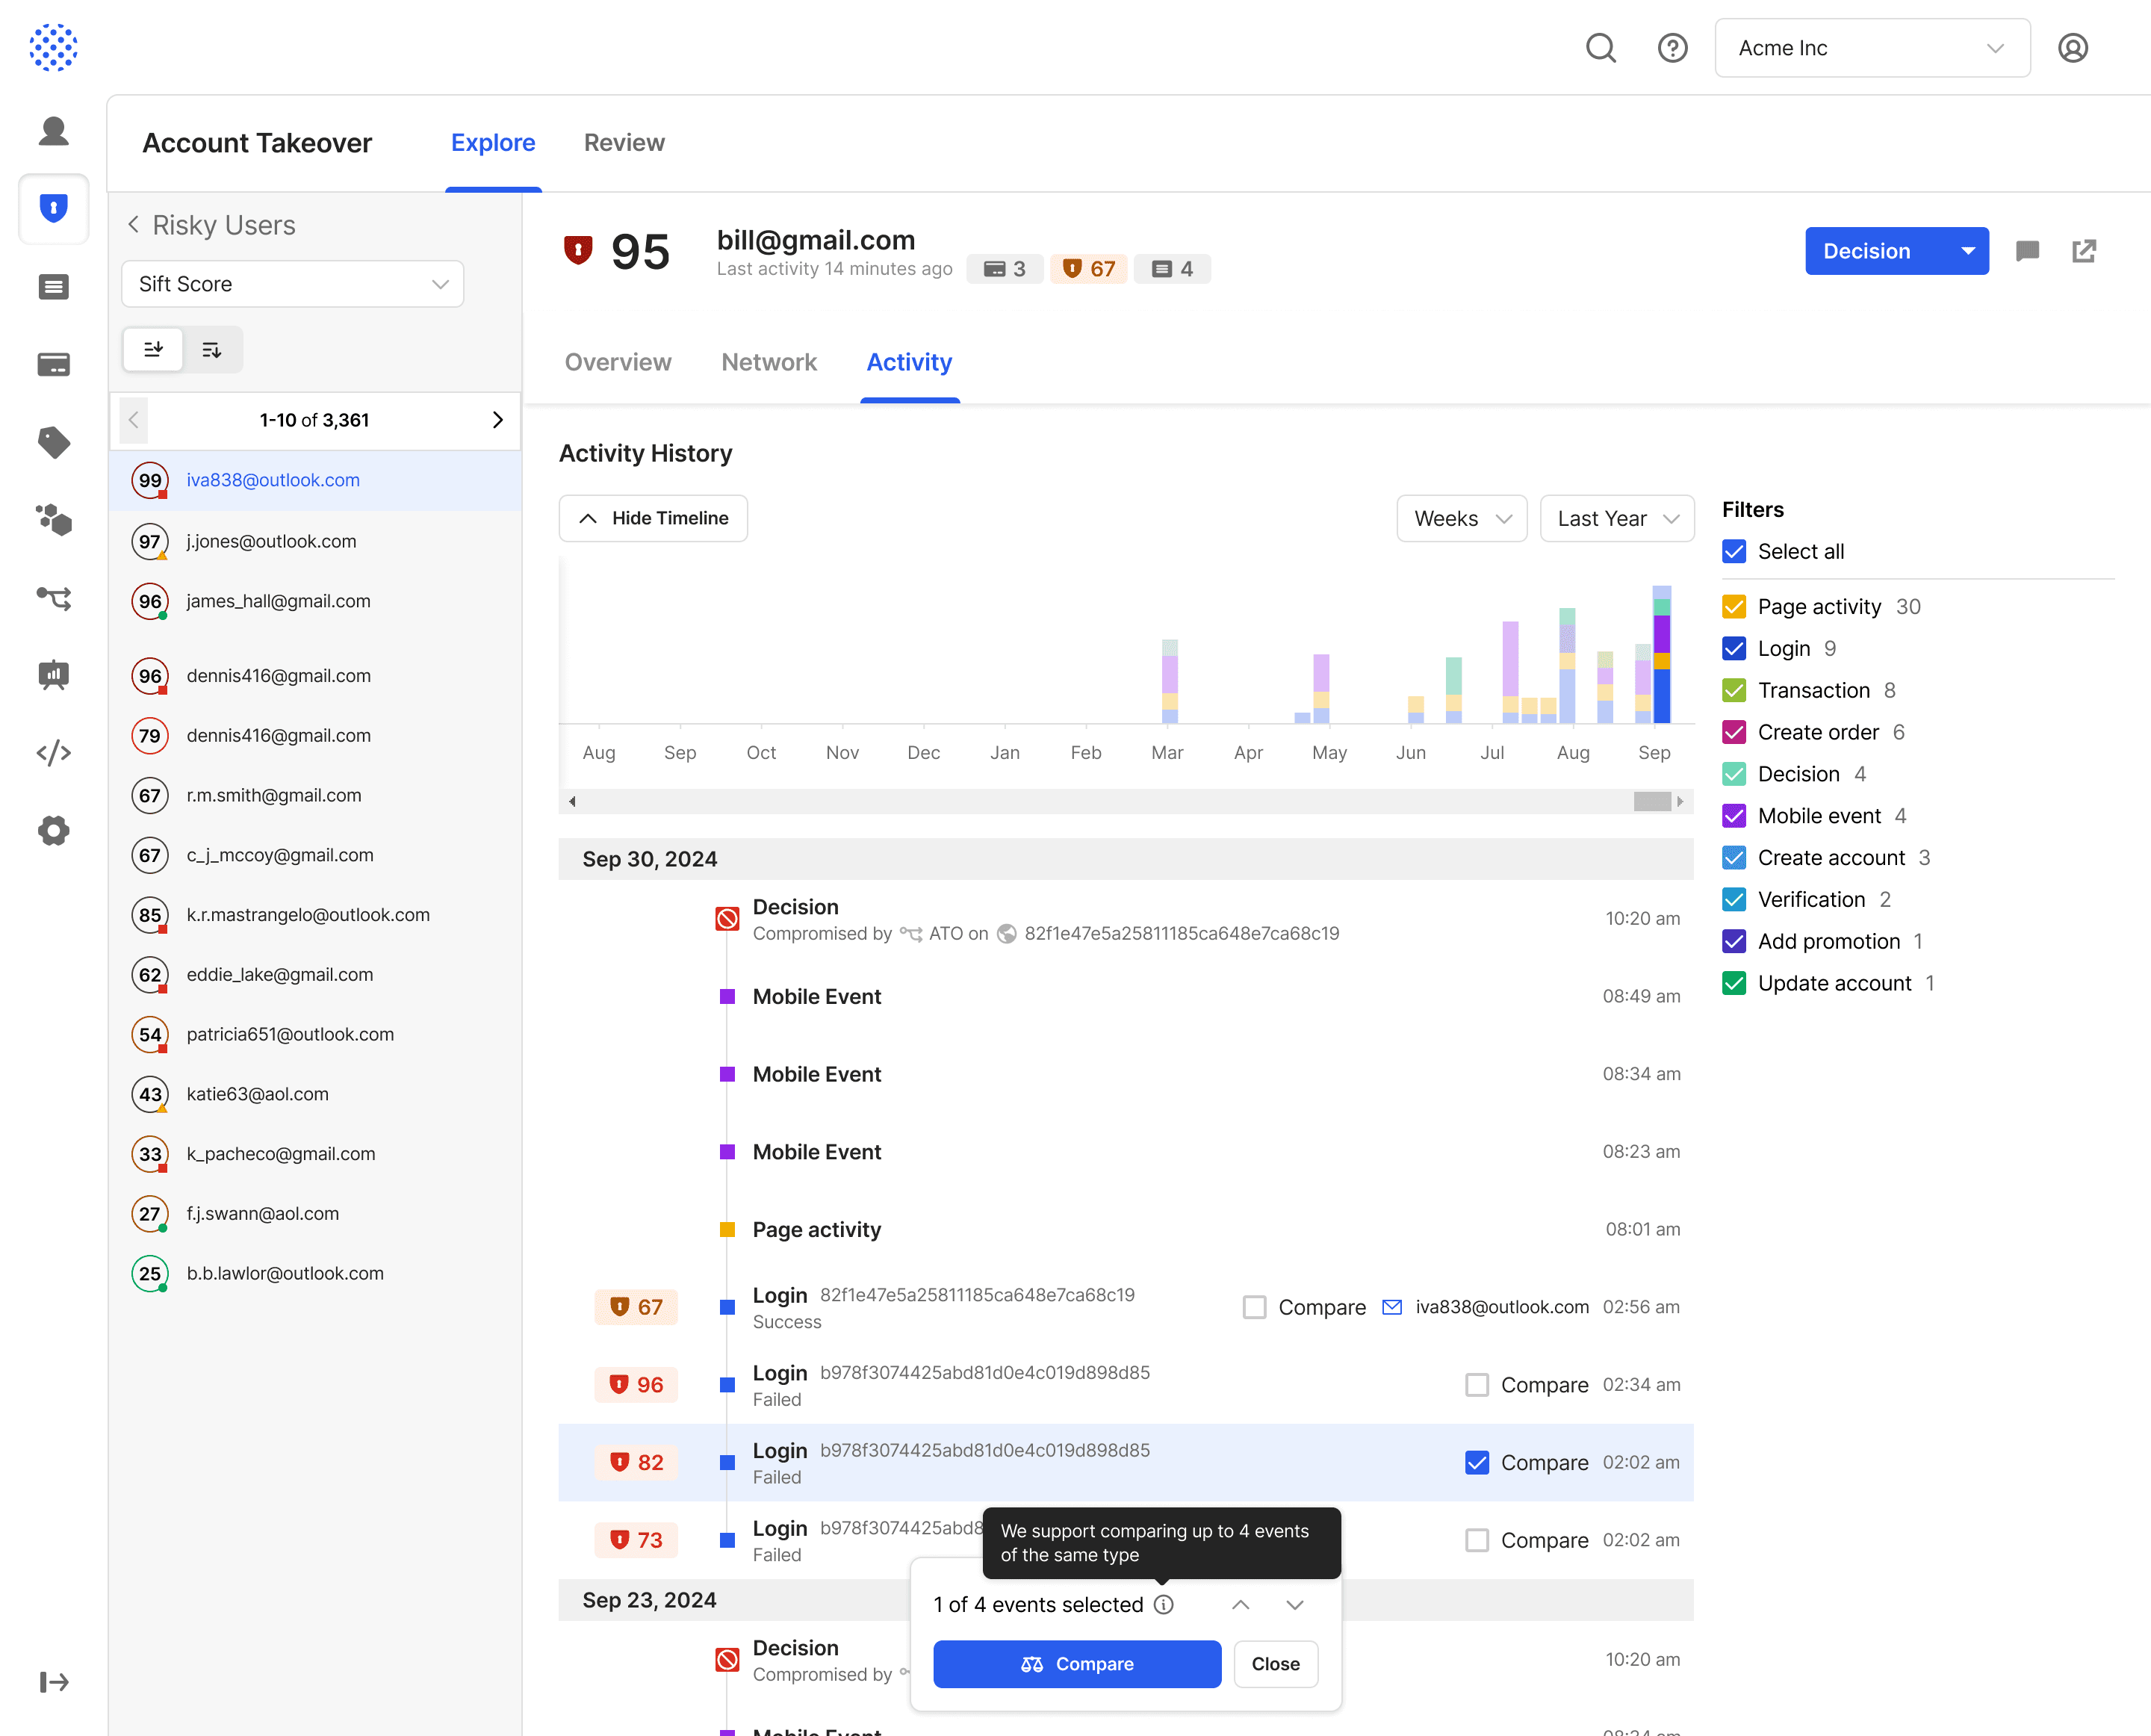Image resolution: width=2151 pixels, height=1736 pixels.
Task: Check Compare for the 02:34 am login
Action: click(x=1476, y=1385)
